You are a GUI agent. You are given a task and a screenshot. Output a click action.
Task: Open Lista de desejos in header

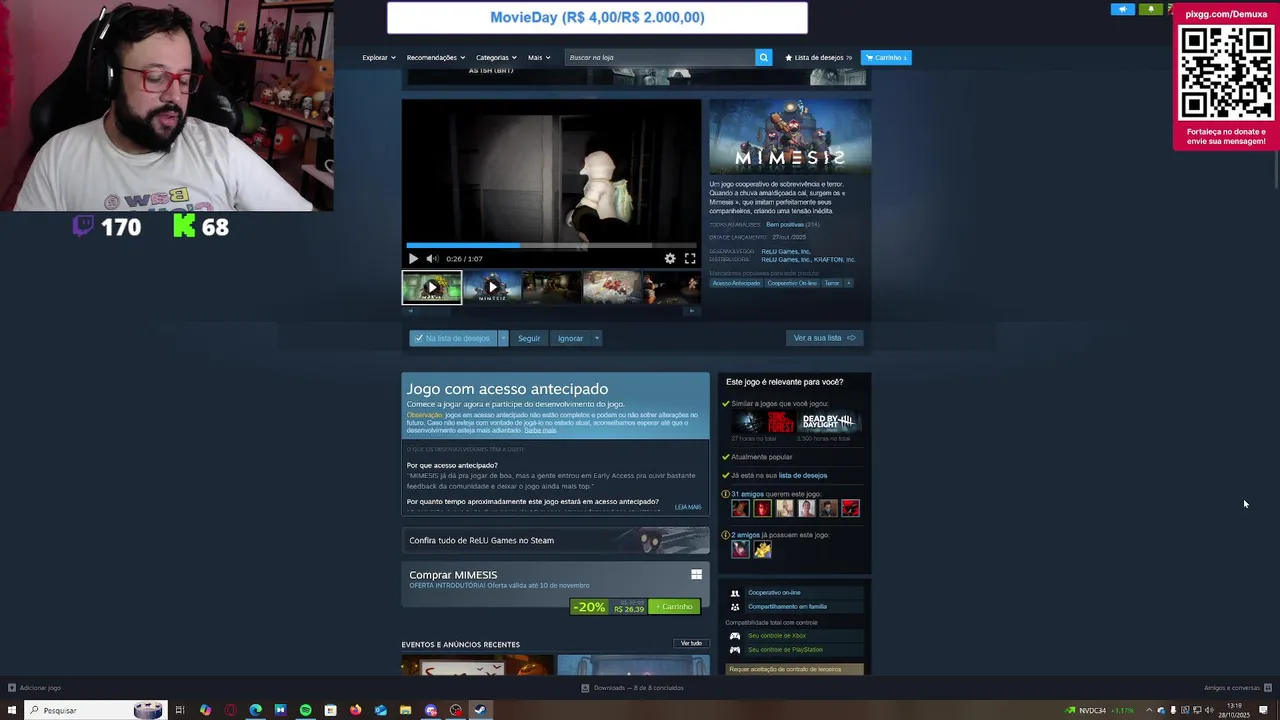818,57
